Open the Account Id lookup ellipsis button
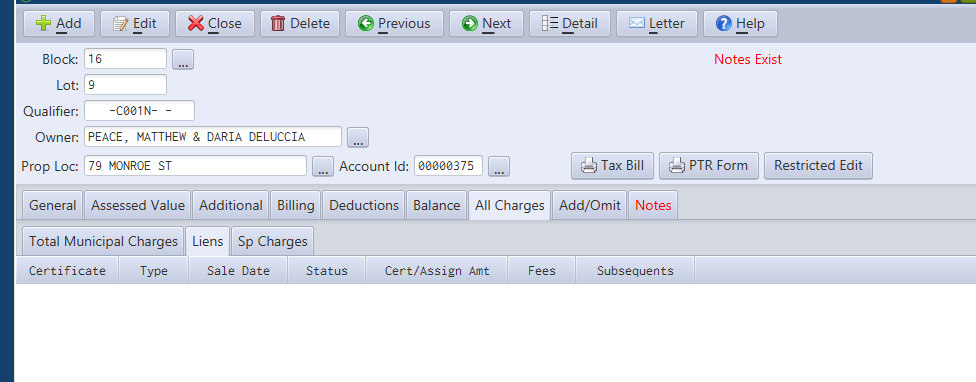The width and height of the screenshot is (976, 382). 499,167
